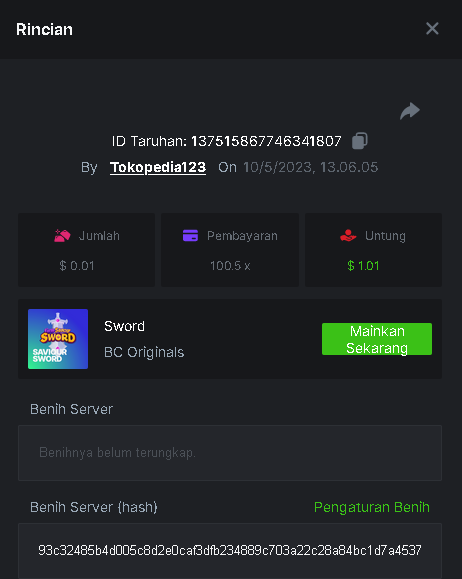The width and height of the screenshot is (462, 579).
Task: Click the $ 1.01 profit value
Action: (x=363, y=265)
